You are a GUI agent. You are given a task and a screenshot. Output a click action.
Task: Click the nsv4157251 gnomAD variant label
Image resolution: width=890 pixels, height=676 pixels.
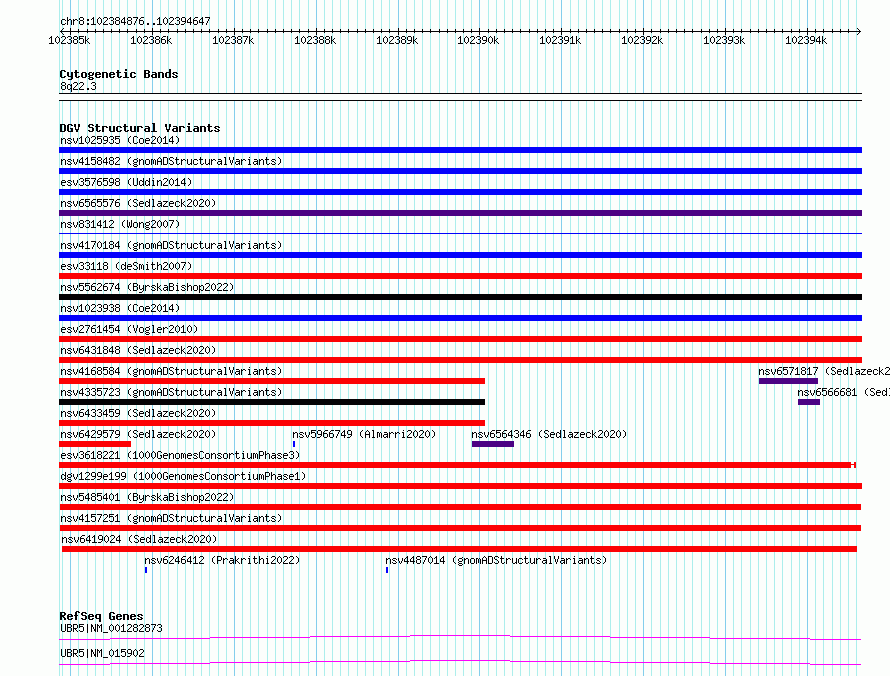click(171, 518)
